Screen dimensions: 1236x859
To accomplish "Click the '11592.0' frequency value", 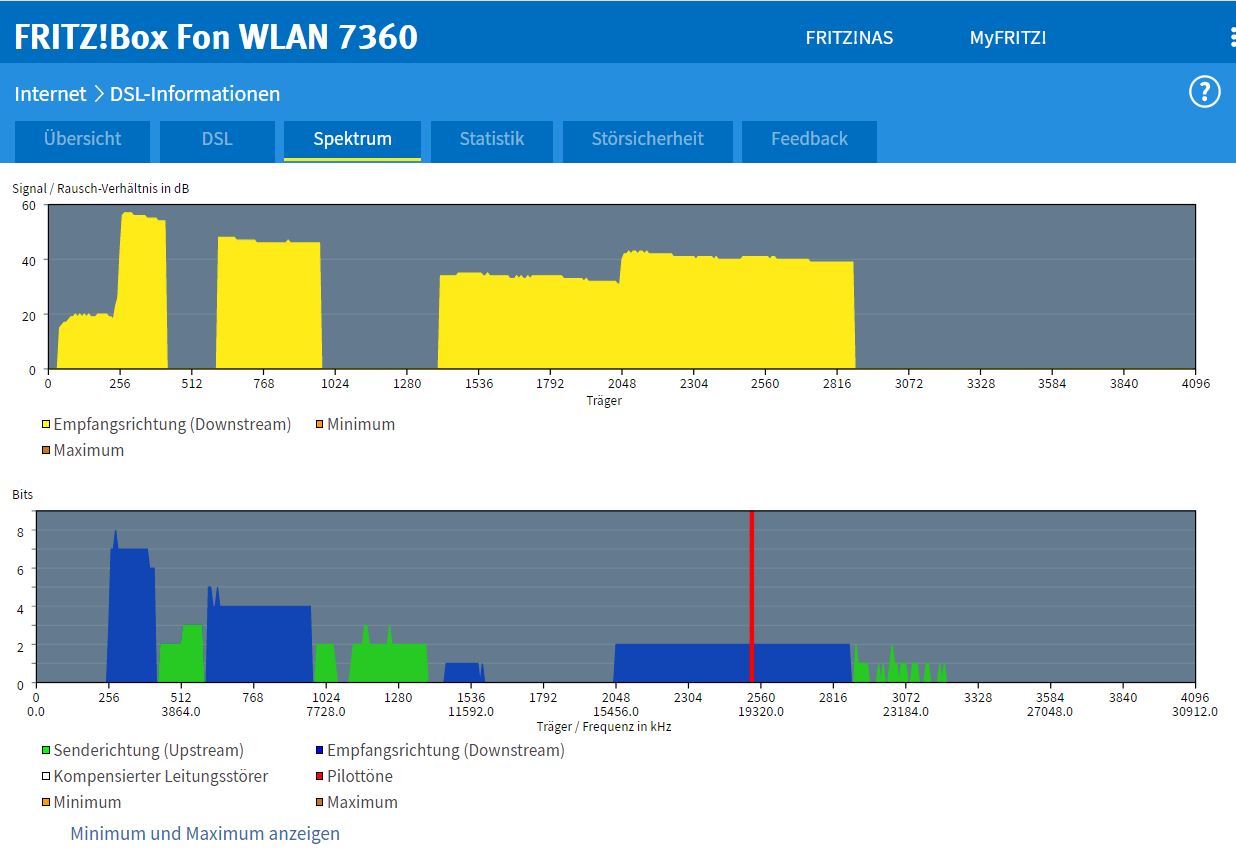I will (x=471, y=712).
